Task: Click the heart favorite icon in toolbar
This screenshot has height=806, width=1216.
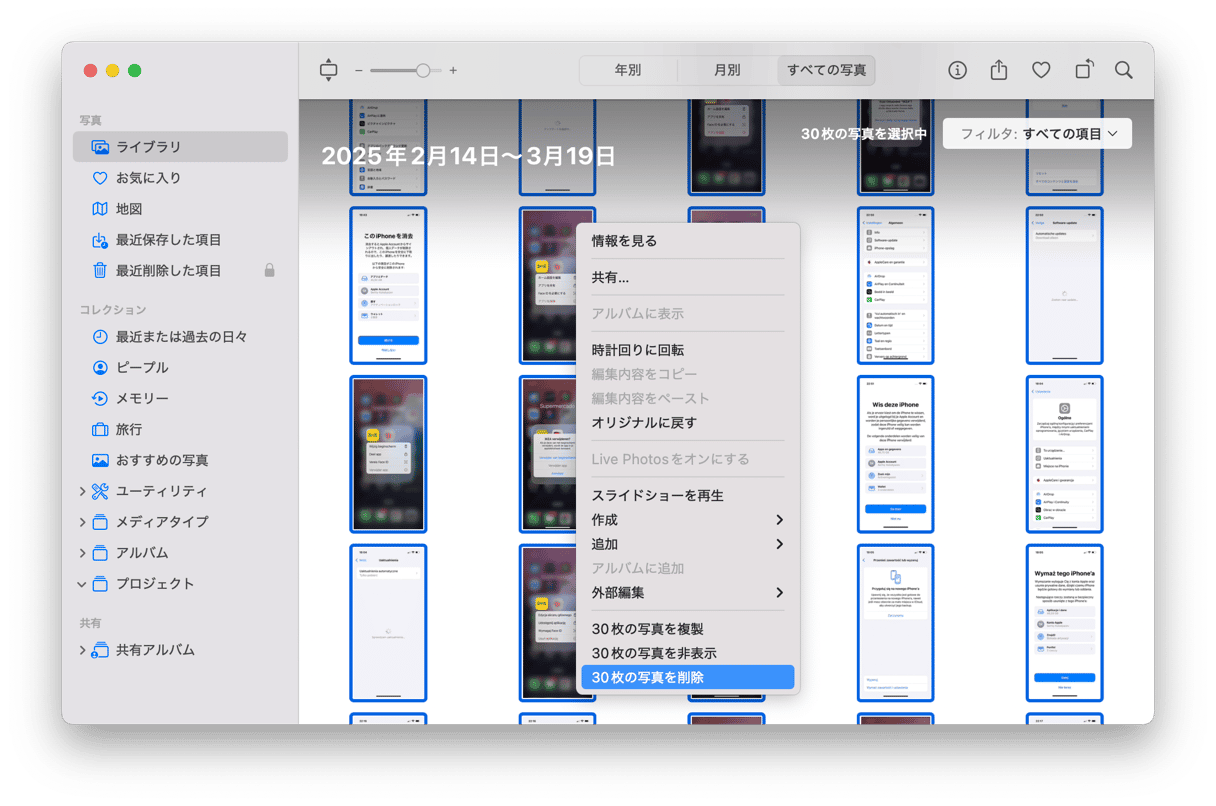Action: (1041, 70)
